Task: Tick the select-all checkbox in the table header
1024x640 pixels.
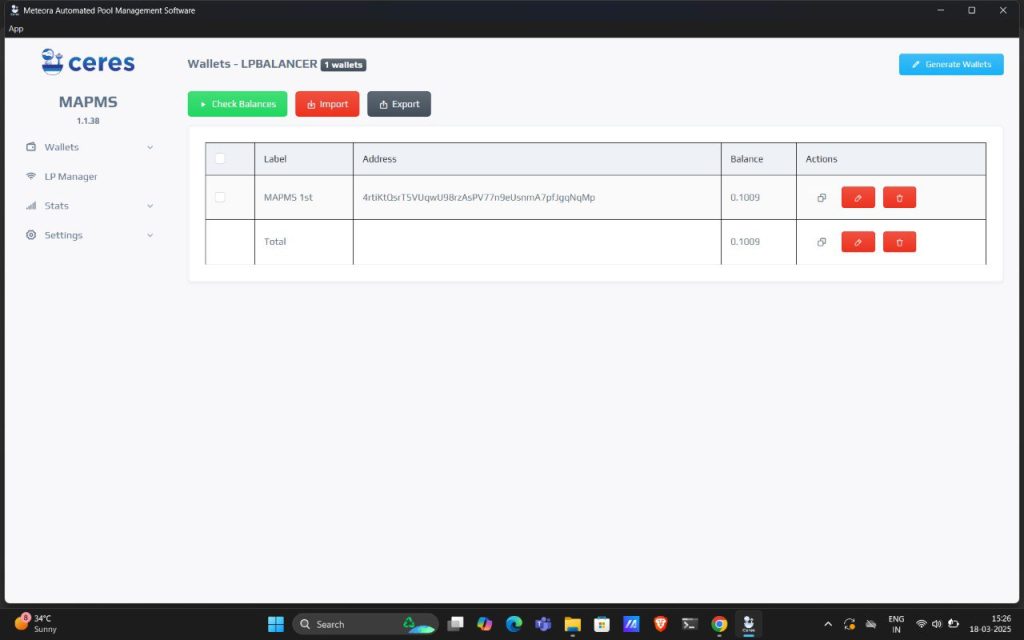Action: (220, 159)
